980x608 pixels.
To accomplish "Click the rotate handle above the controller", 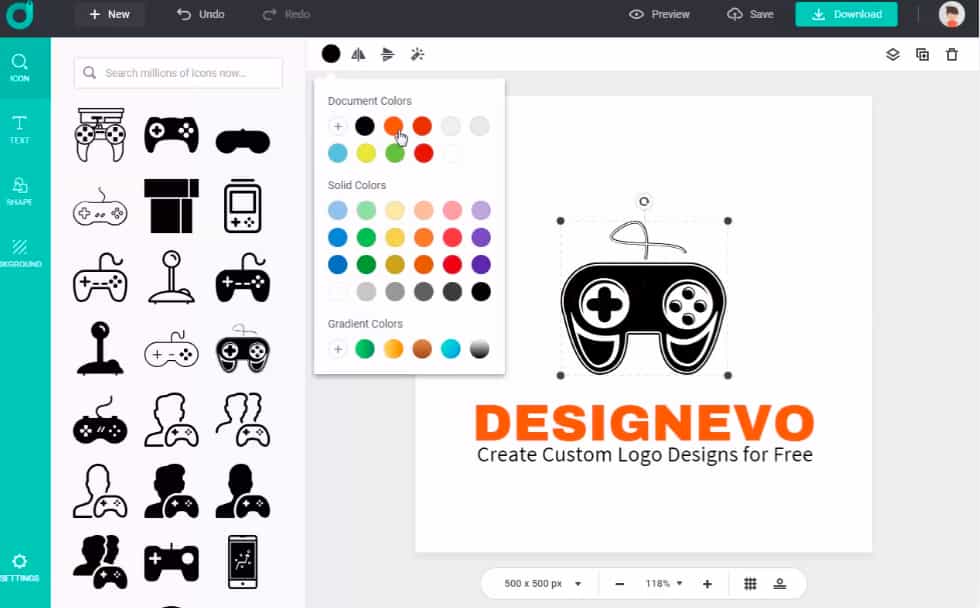I will (644, 201).
